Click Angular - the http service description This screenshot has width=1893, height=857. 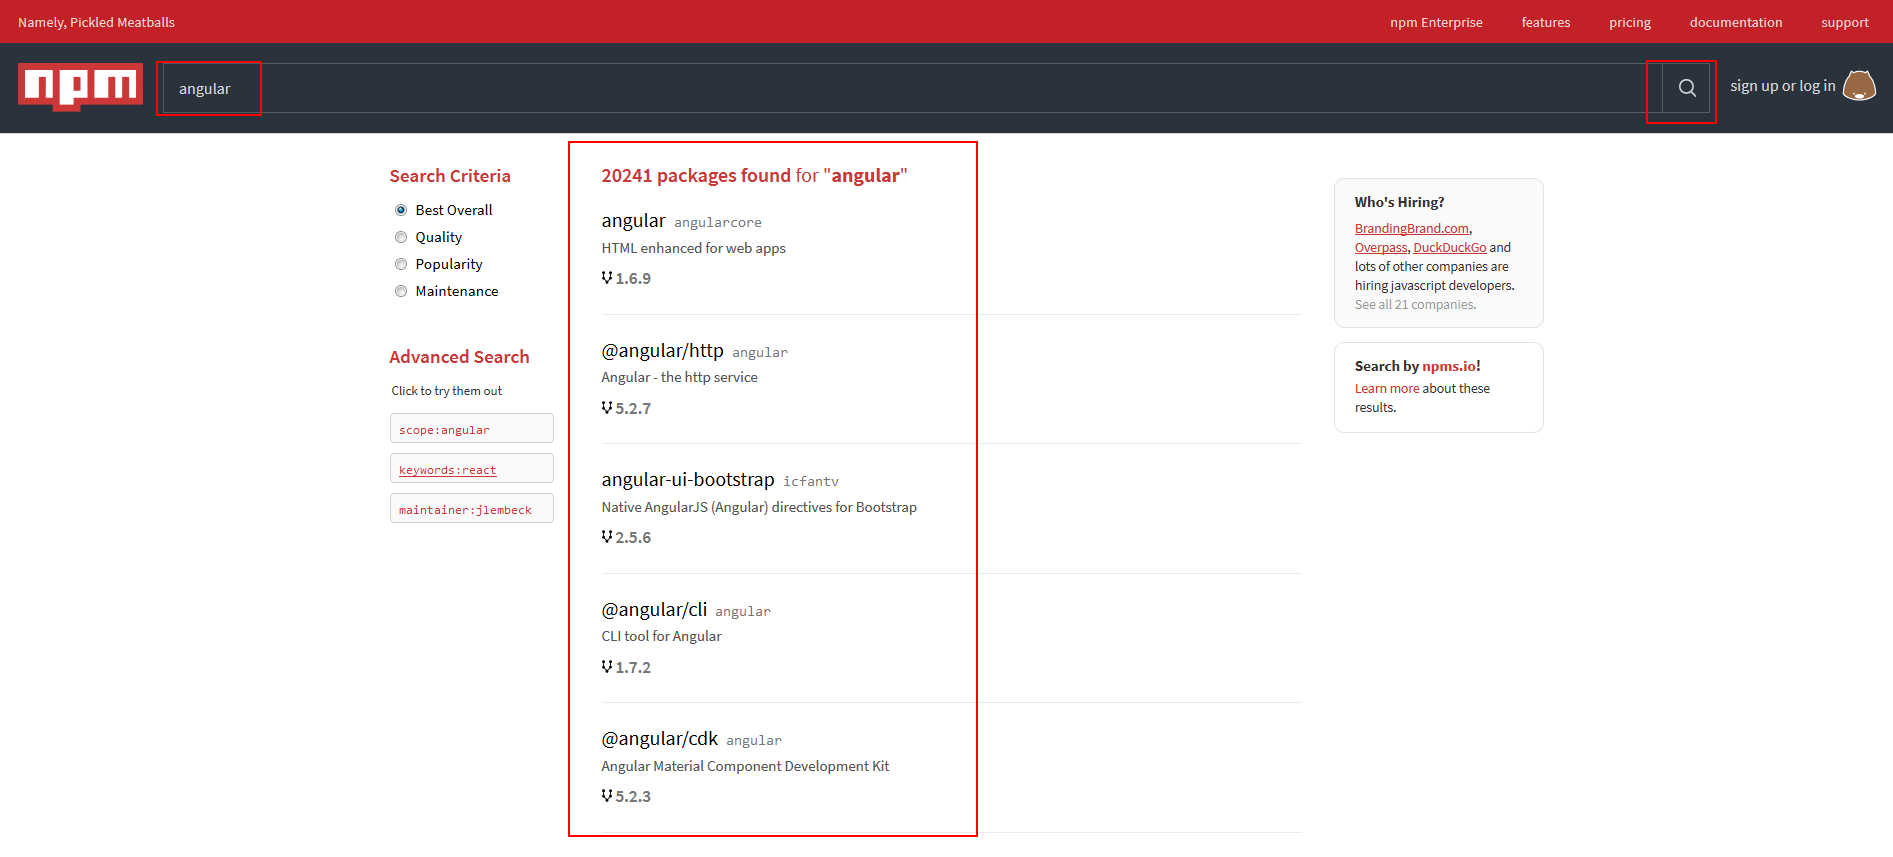(679, 377)
